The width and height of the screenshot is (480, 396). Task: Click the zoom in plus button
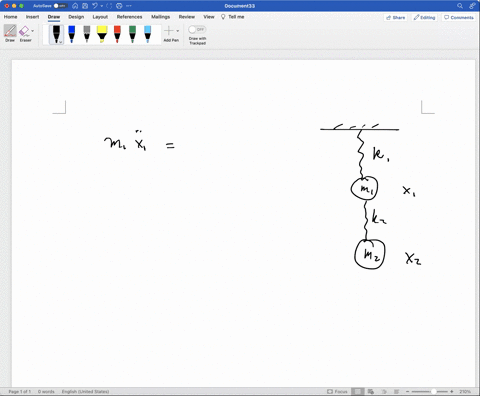point(452,391)
